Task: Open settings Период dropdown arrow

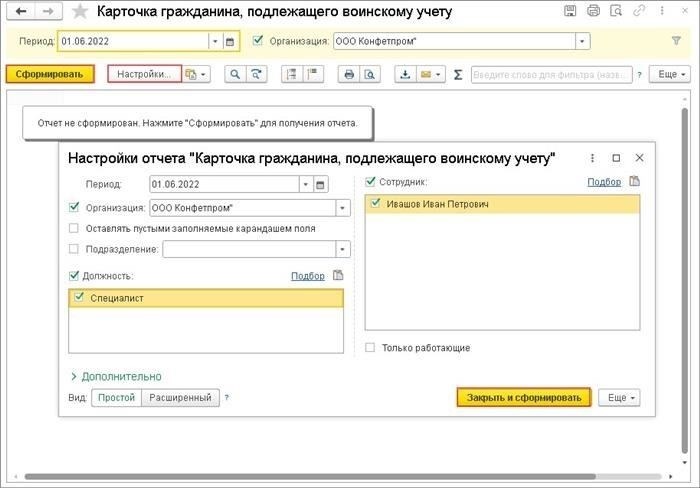Action: pyautogui.click(x=306, y=184)
